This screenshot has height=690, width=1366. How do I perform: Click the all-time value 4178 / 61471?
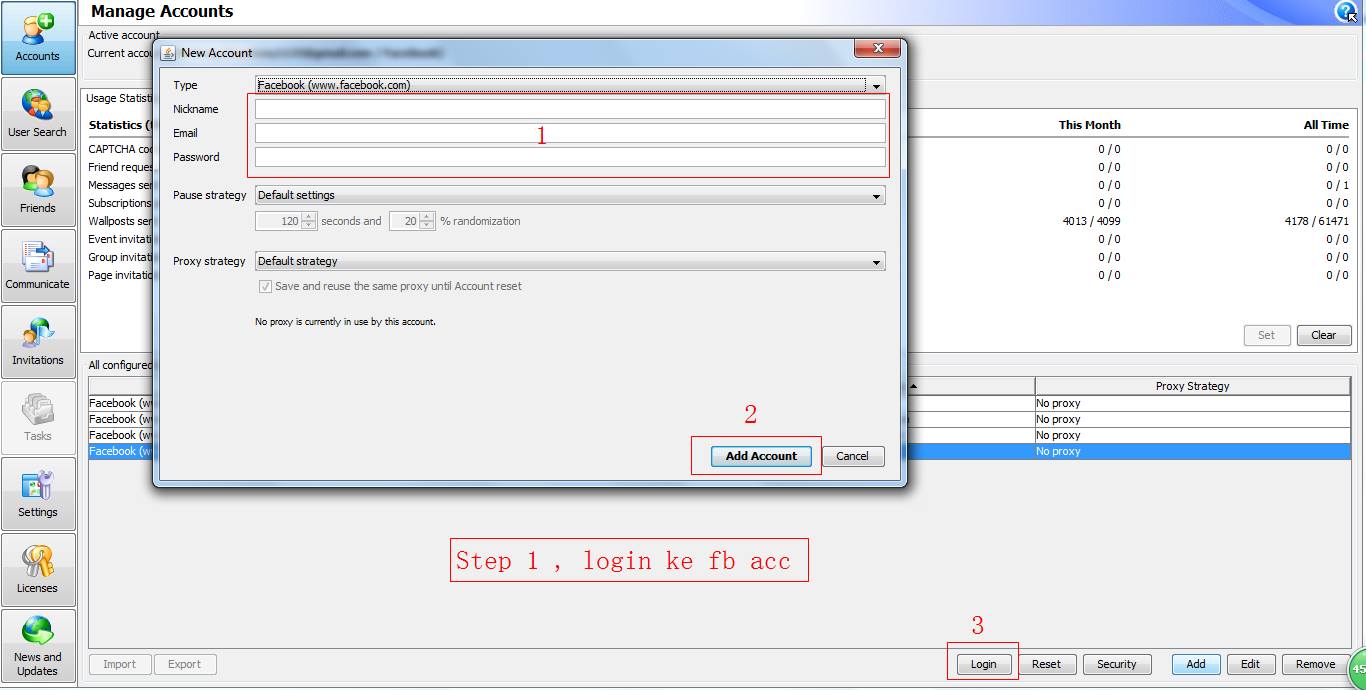1316,221
